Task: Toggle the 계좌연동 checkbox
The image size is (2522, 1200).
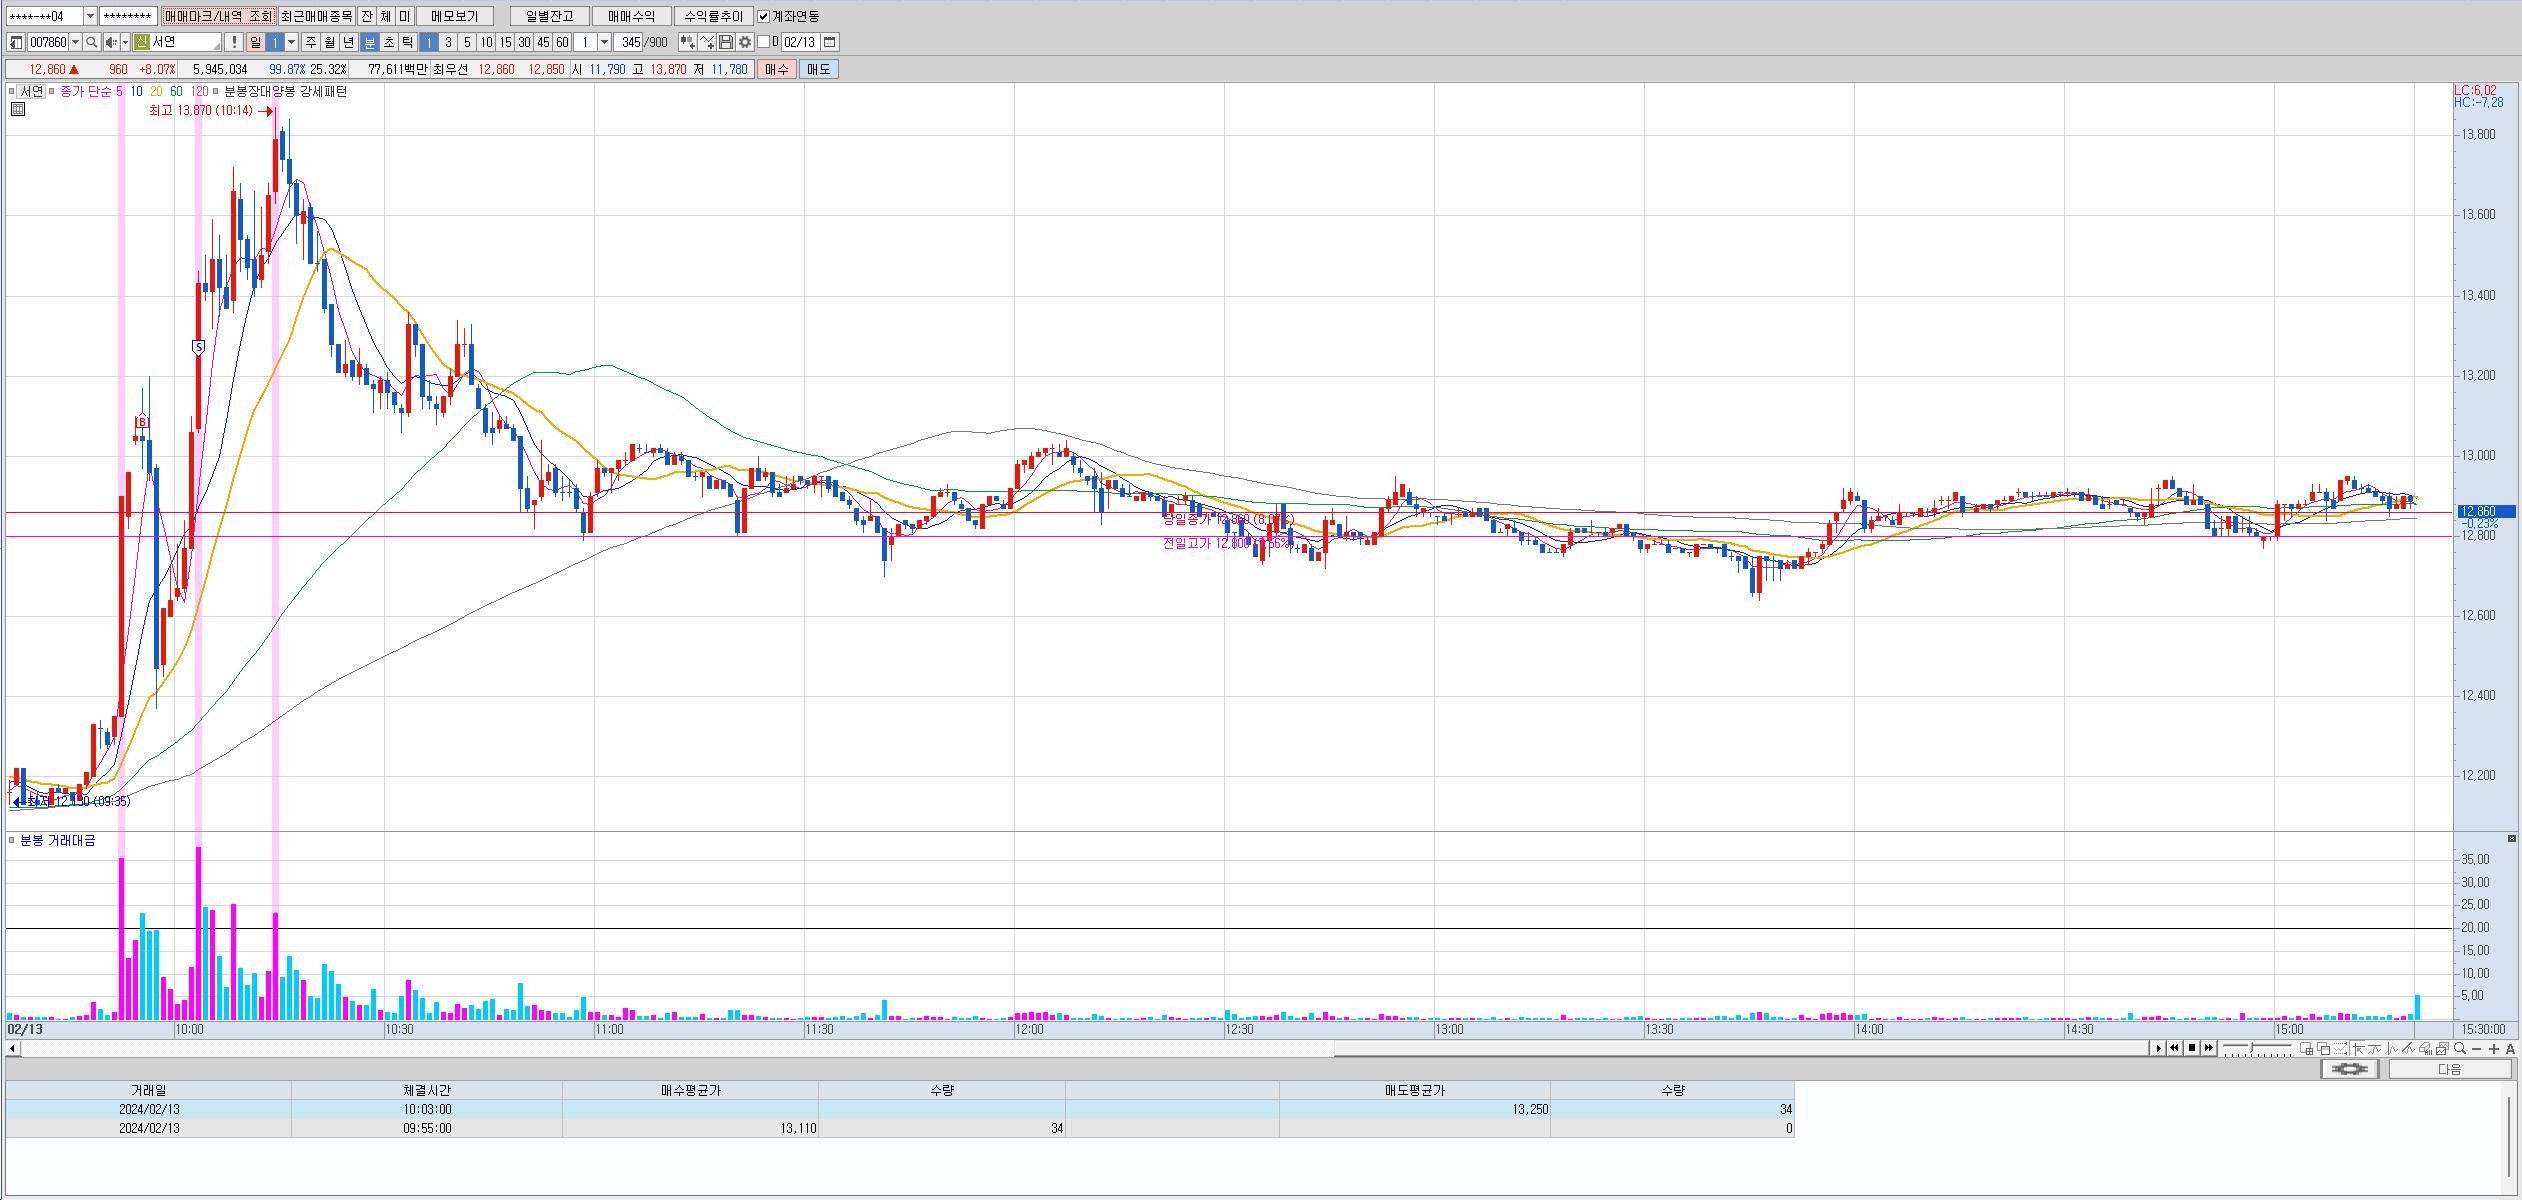Action: click(764, 16)
